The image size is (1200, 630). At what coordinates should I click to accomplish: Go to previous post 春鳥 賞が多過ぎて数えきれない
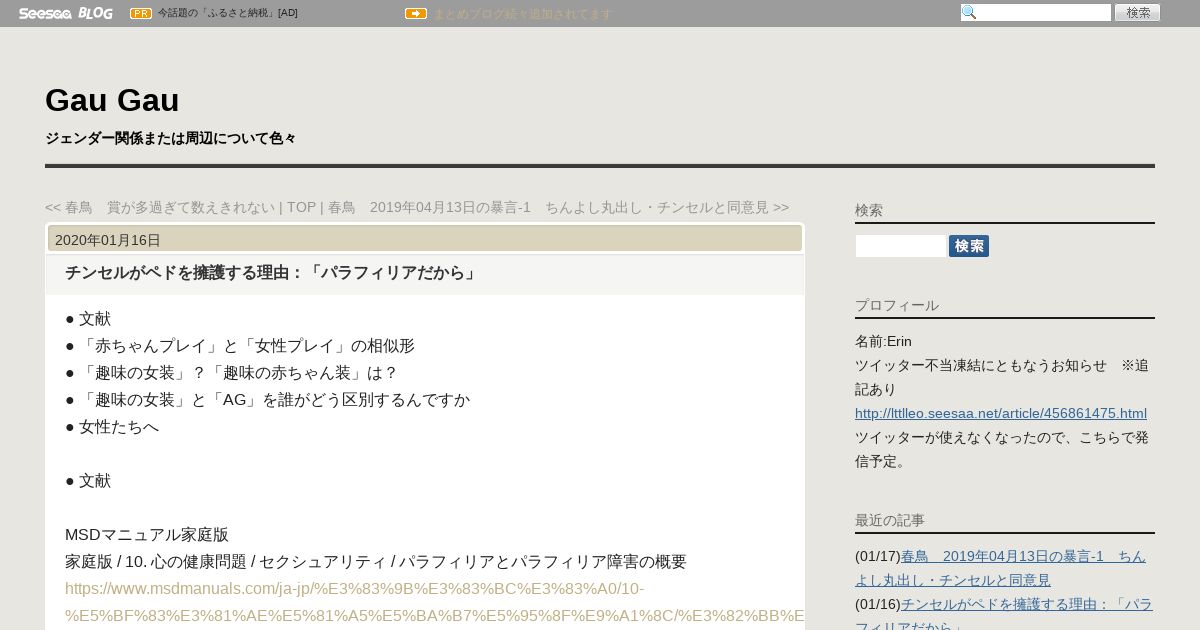(160, 207)
